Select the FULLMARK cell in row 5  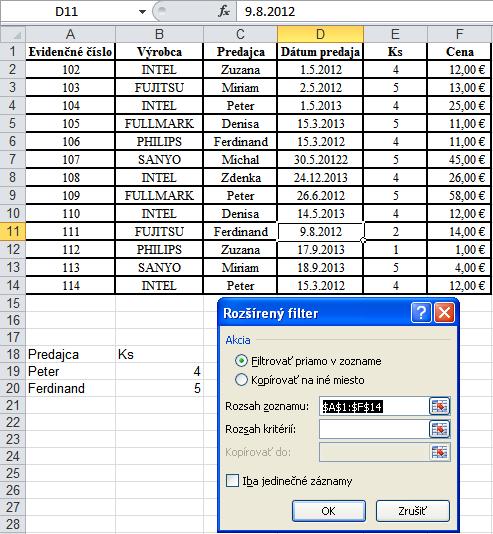pos(159,124)
